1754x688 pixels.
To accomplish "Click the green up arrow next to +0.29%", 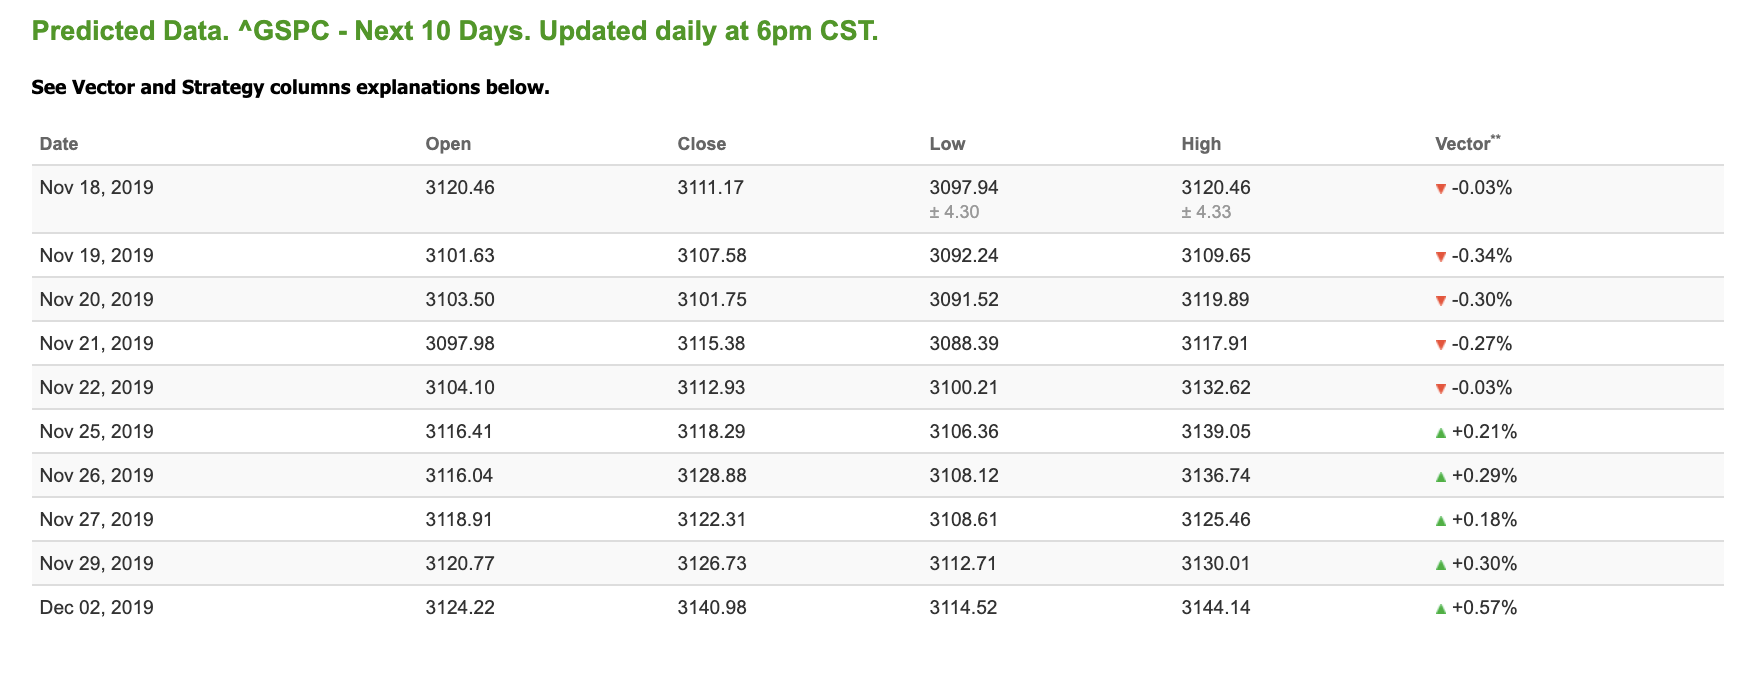I will 1440,477.
